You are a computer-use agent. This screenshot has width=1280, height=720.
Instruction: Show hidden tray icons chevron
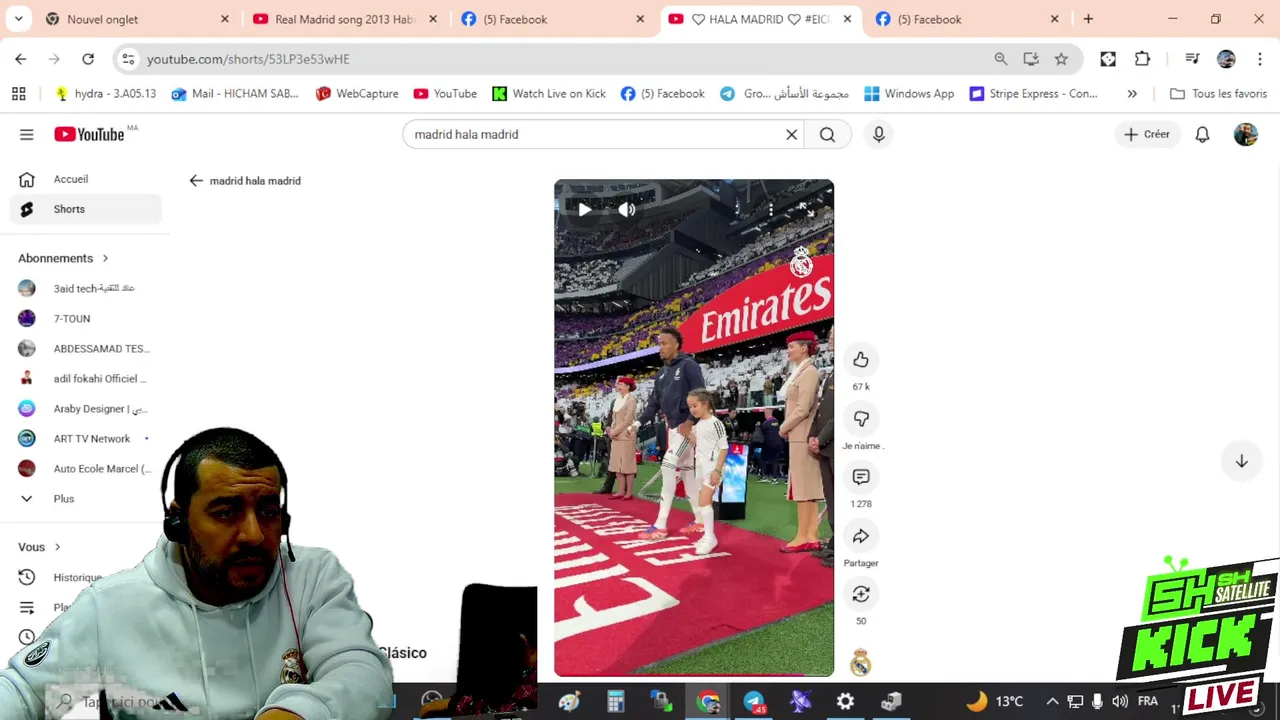point(1052,701)
